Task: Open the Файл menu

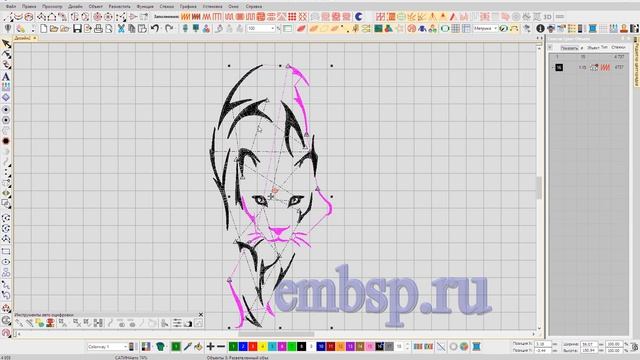Action: tap(11, 7)
